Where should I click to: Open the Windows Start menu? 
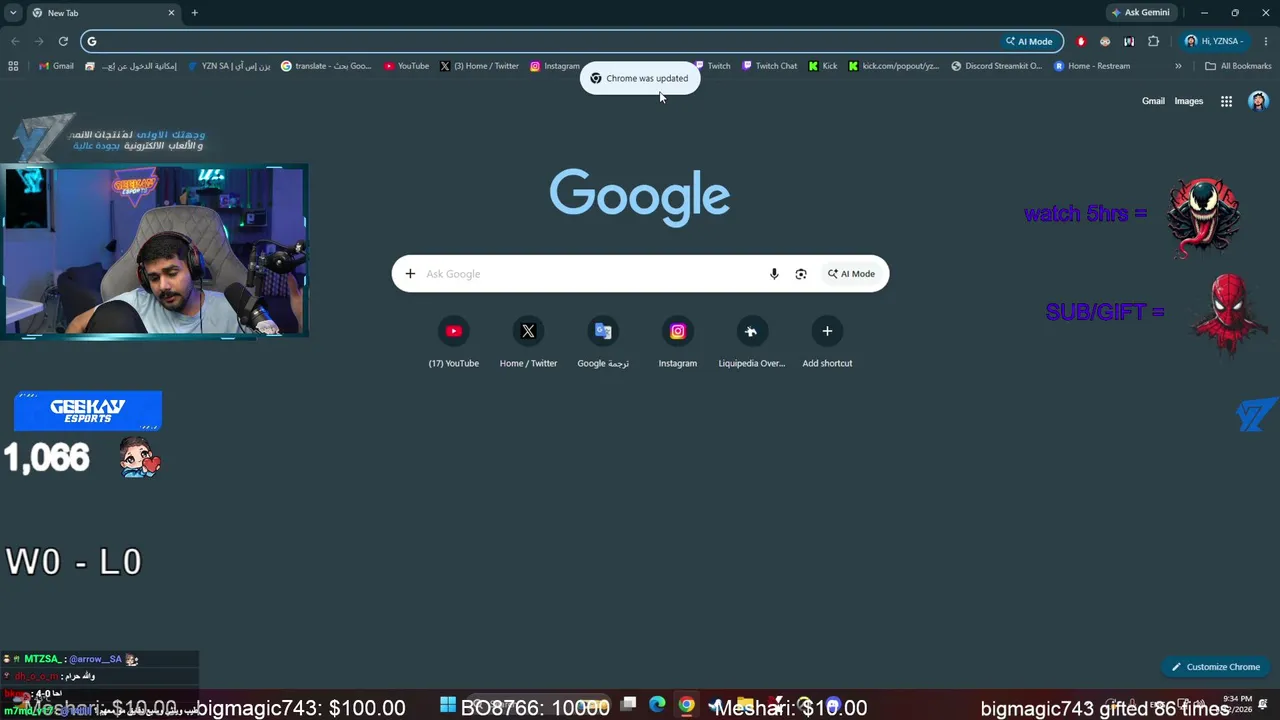448,706
